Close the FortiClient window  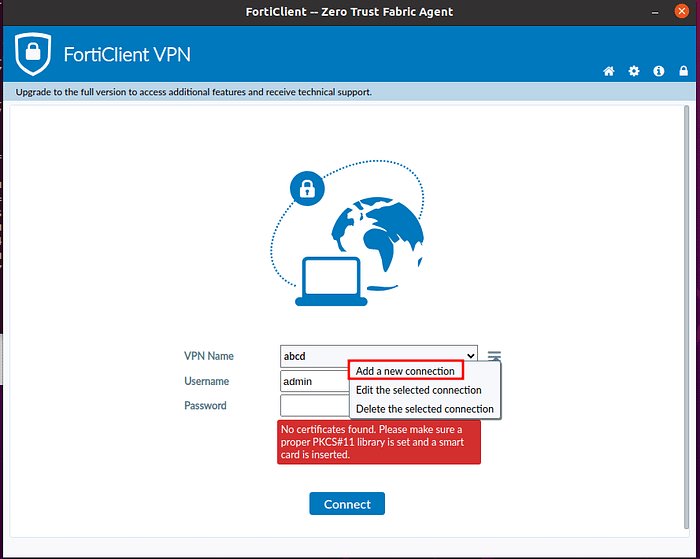(x=681, y=11)
